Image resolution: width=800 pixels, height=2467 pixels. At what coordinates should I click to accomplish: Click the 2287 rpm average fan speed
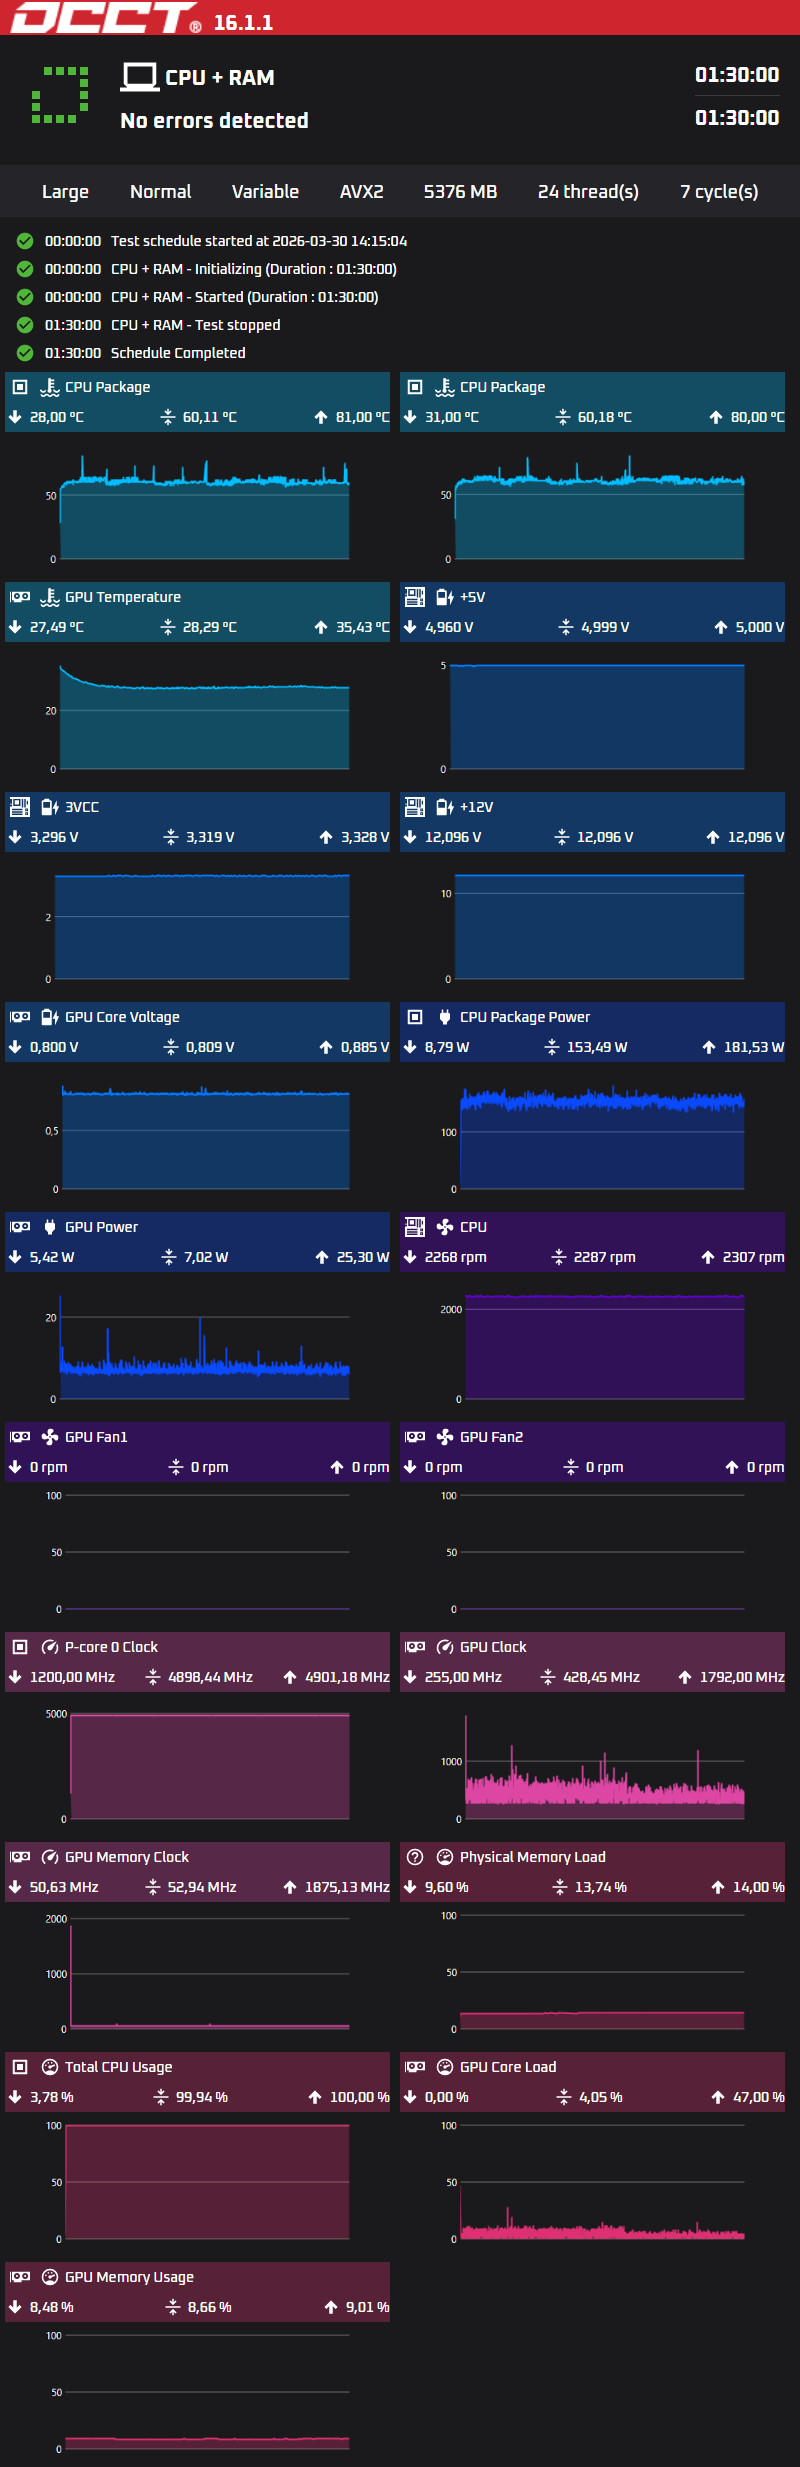(604, 1257)
